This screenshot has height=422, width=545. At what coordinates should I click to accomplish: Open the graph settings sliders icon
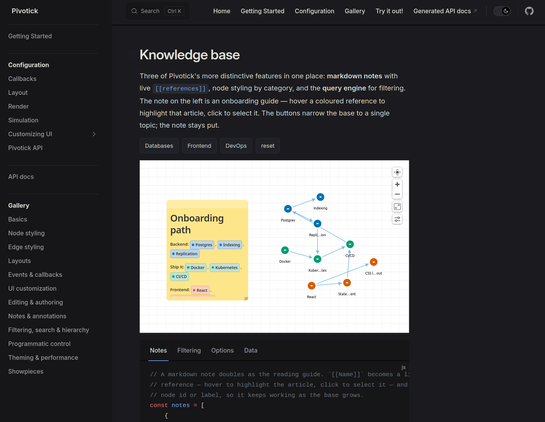point(397,219)
